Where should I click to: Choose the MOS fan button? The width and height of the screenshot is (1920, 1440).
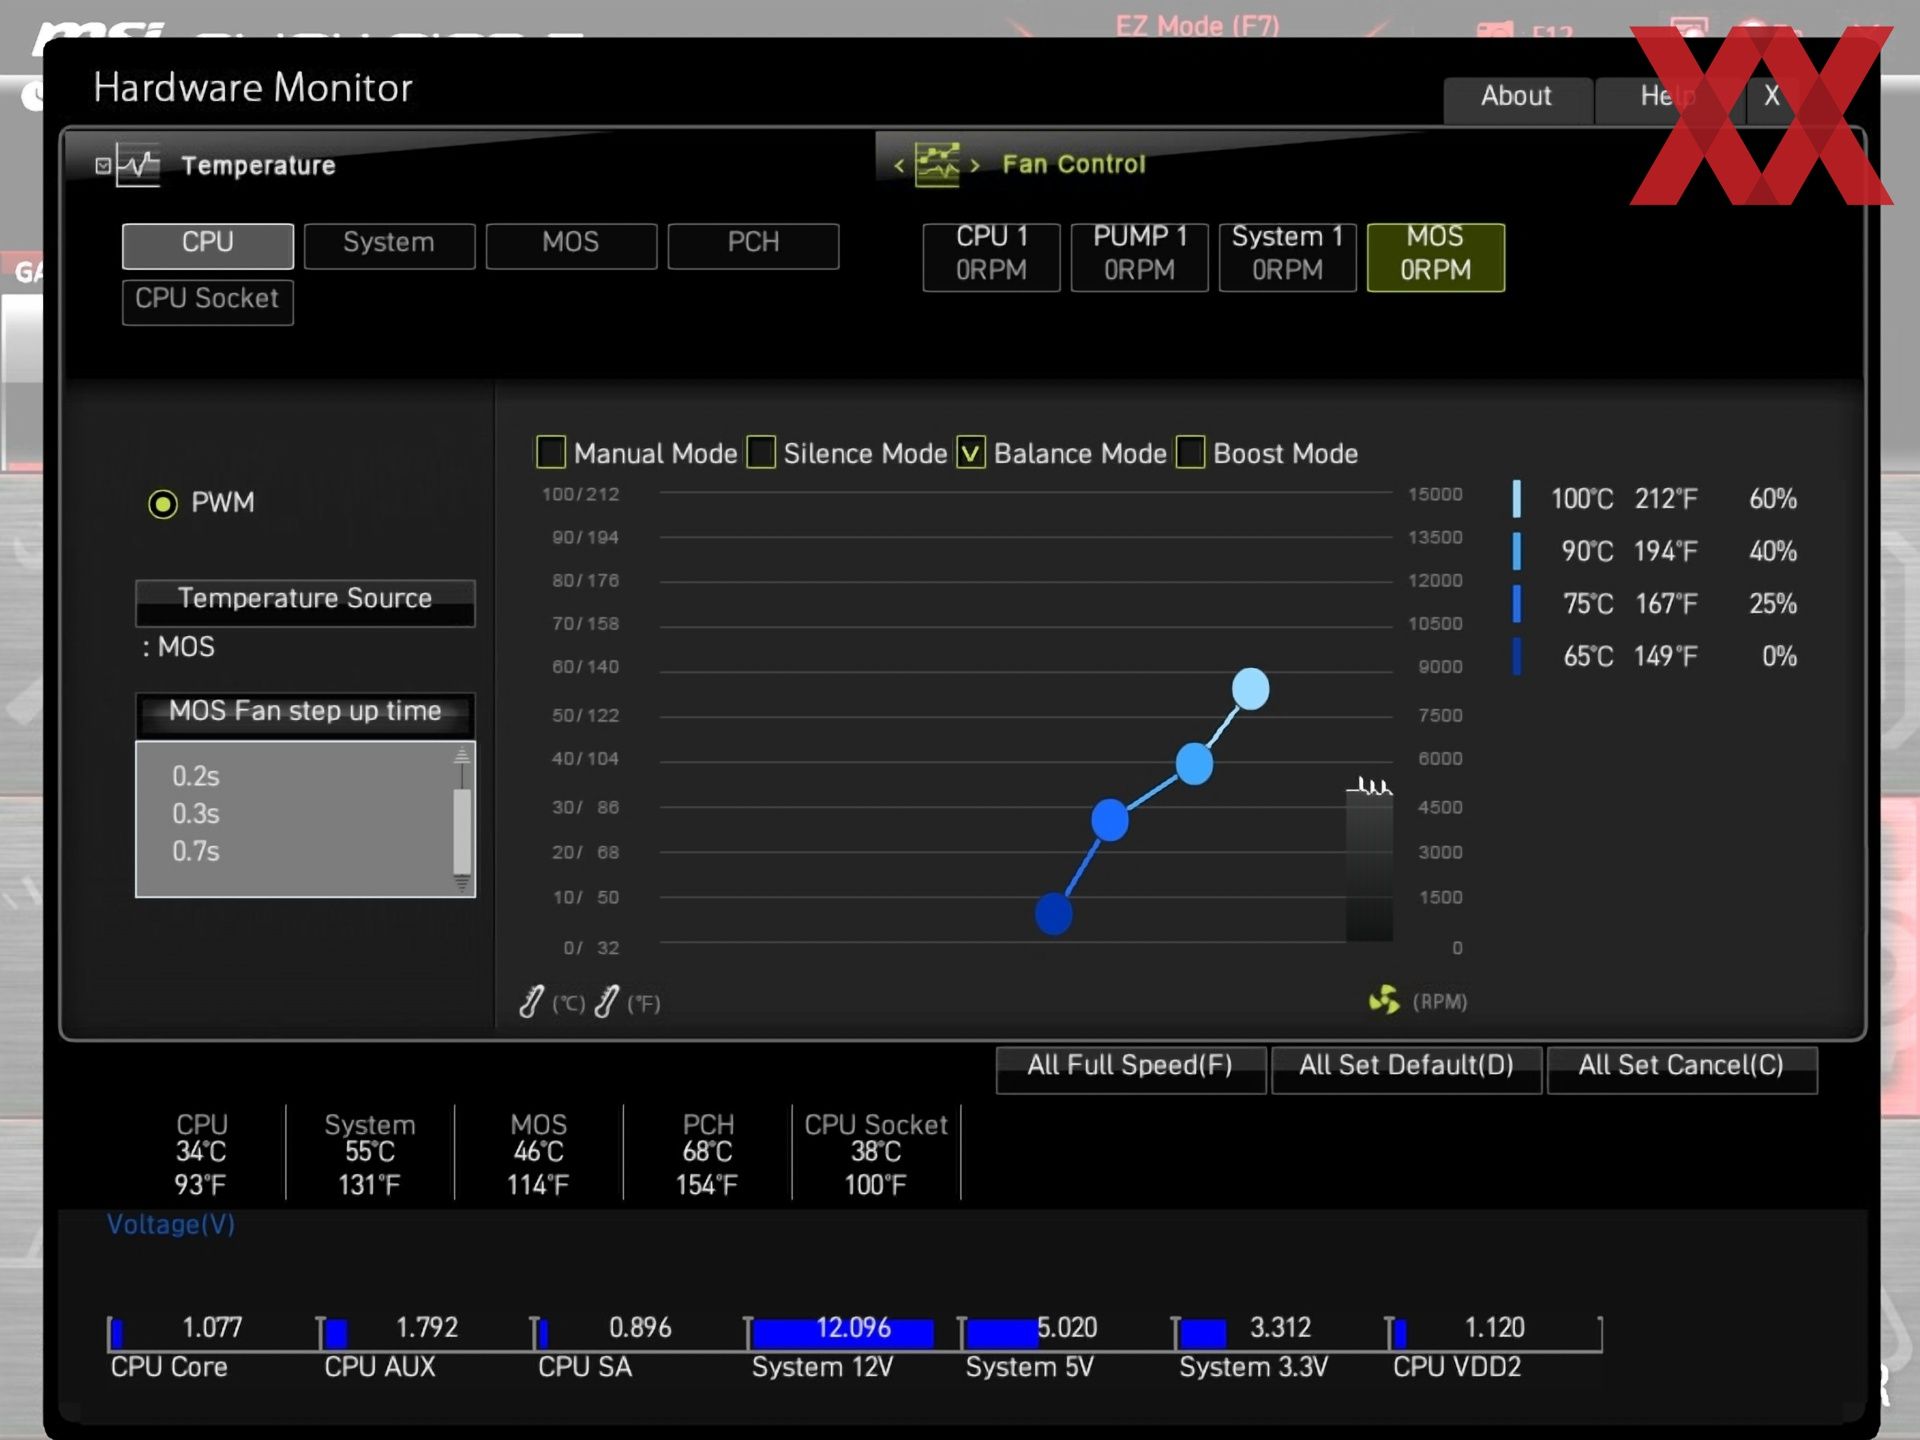(x=1435, y=257)
